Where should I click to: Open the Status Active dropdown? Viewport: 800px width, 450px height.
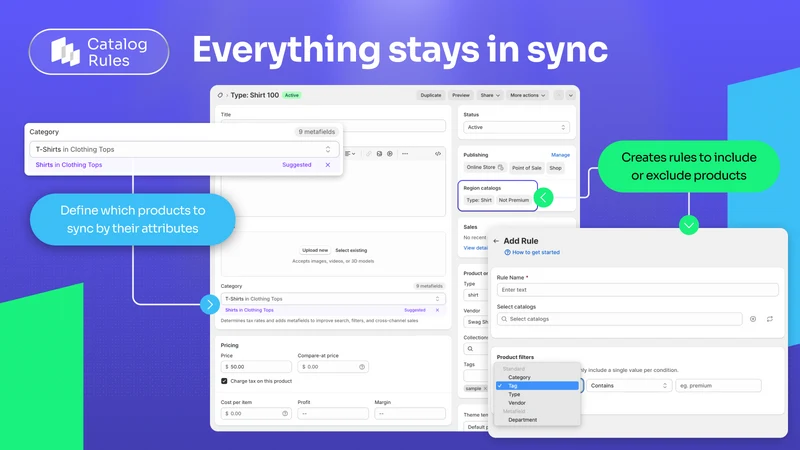516,128
